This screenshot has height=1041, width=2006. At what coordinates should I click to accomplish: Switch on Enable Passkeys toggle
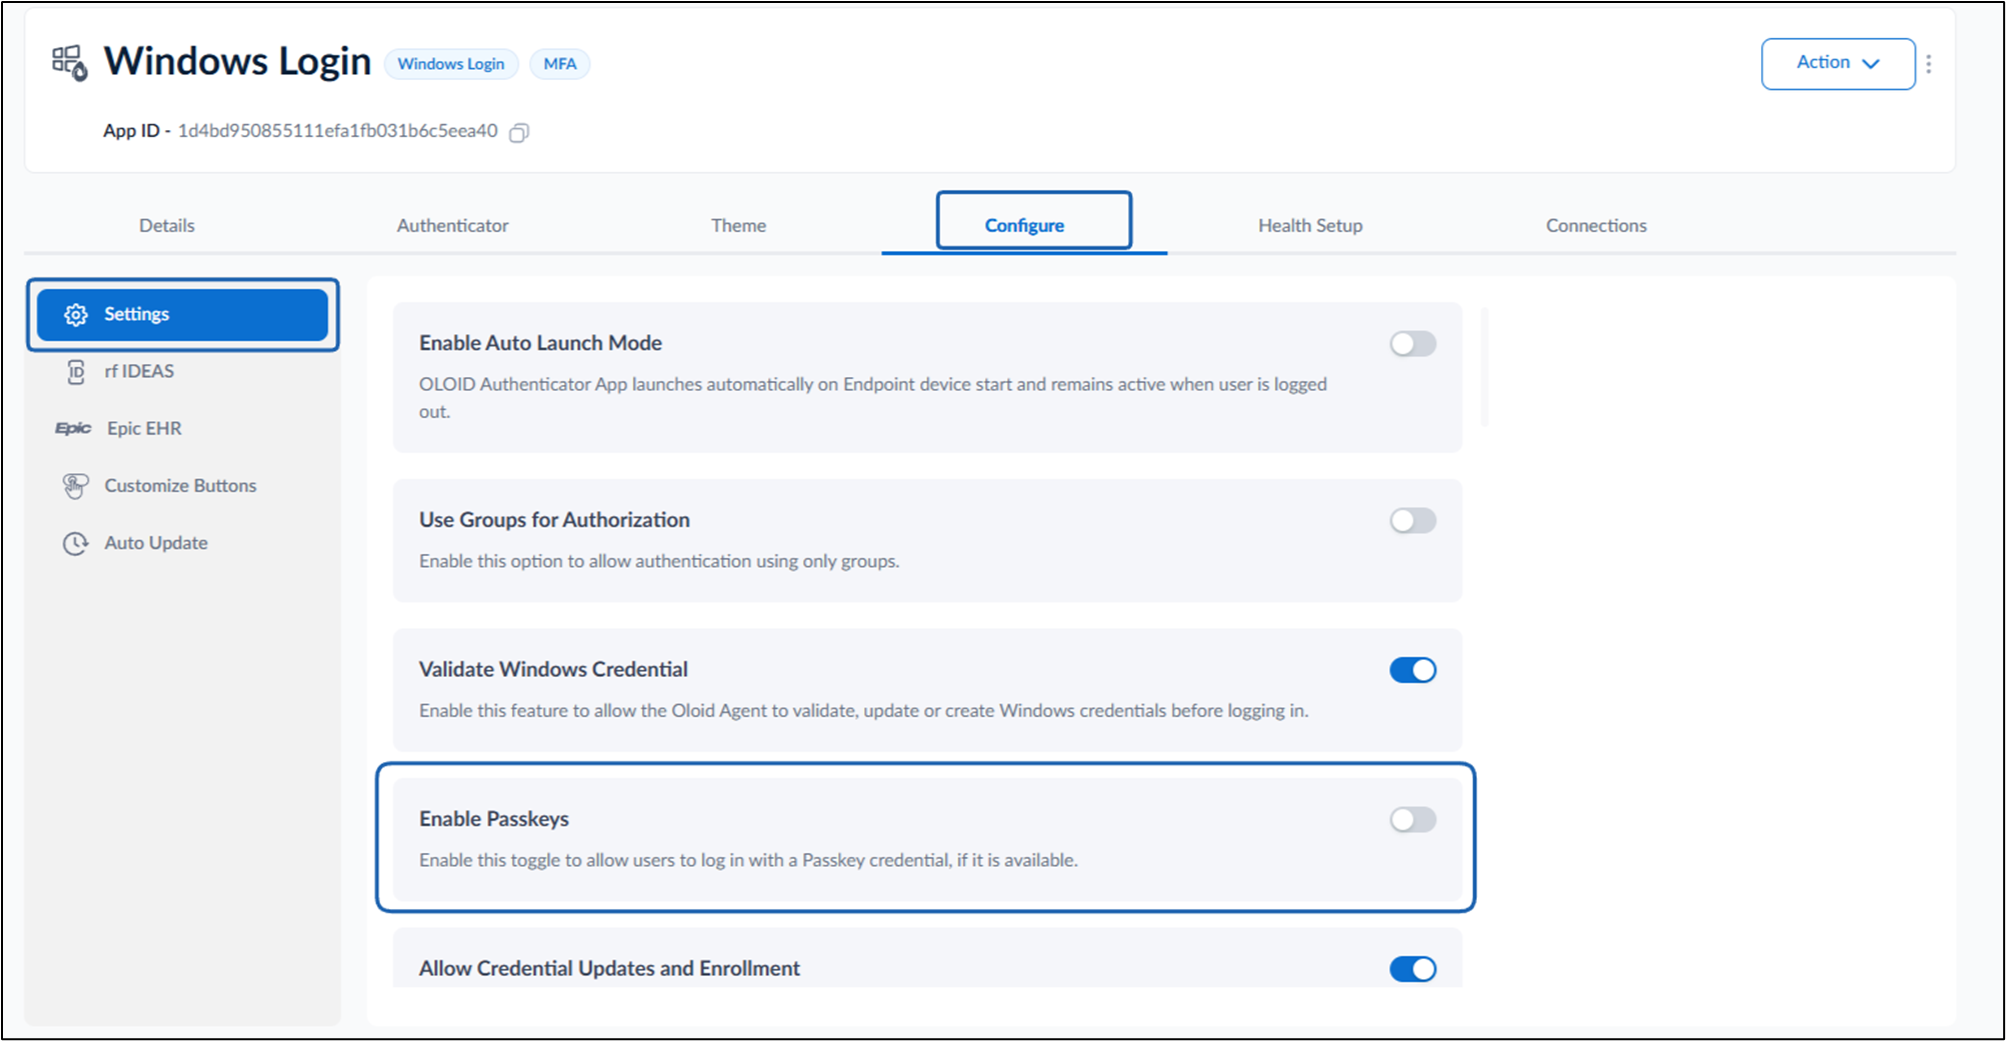(x=1412, y=820)
